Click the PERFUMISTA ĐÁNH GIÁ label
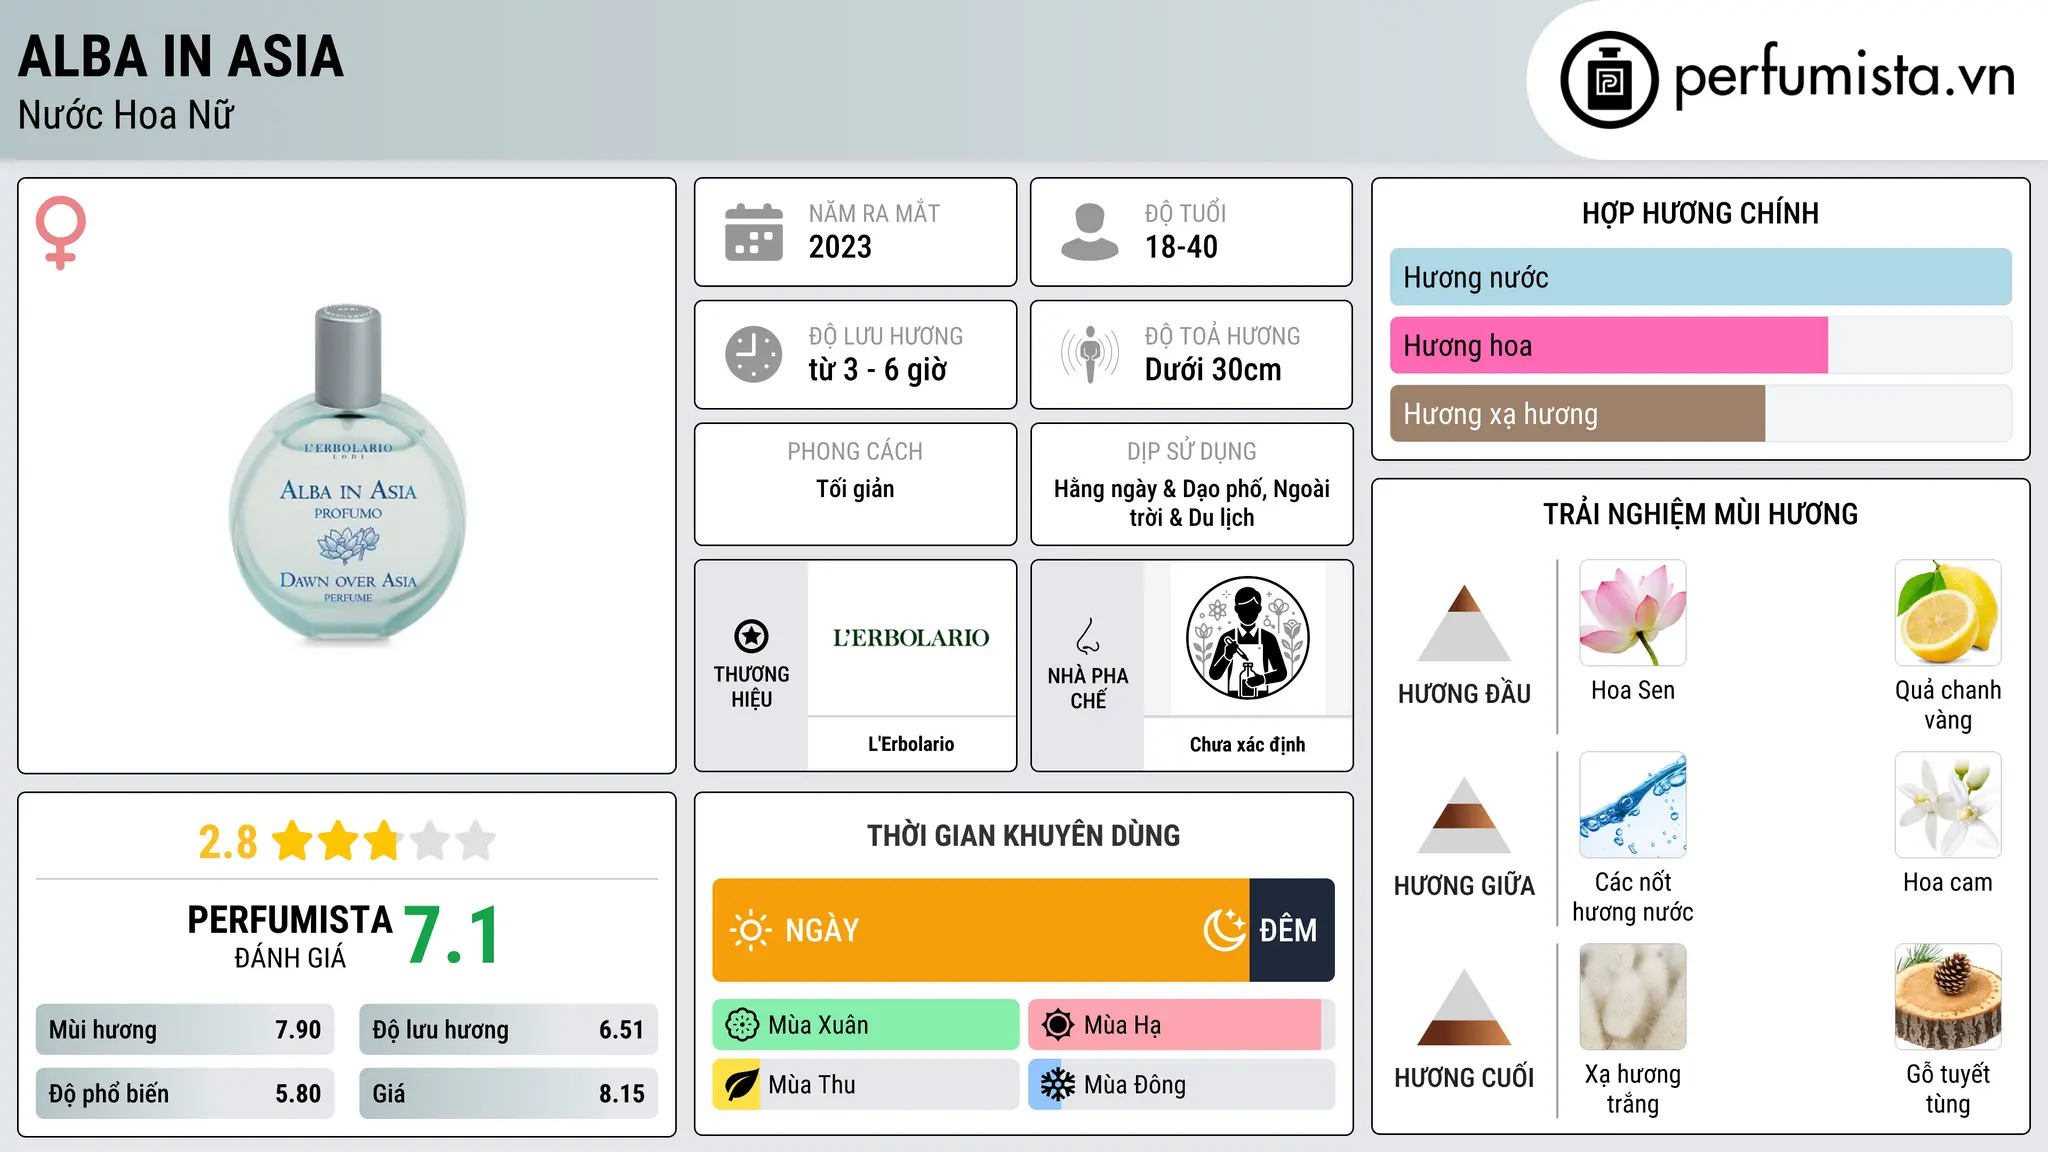This screenshot has height=1152, width=2048. [x=290, y=936]
